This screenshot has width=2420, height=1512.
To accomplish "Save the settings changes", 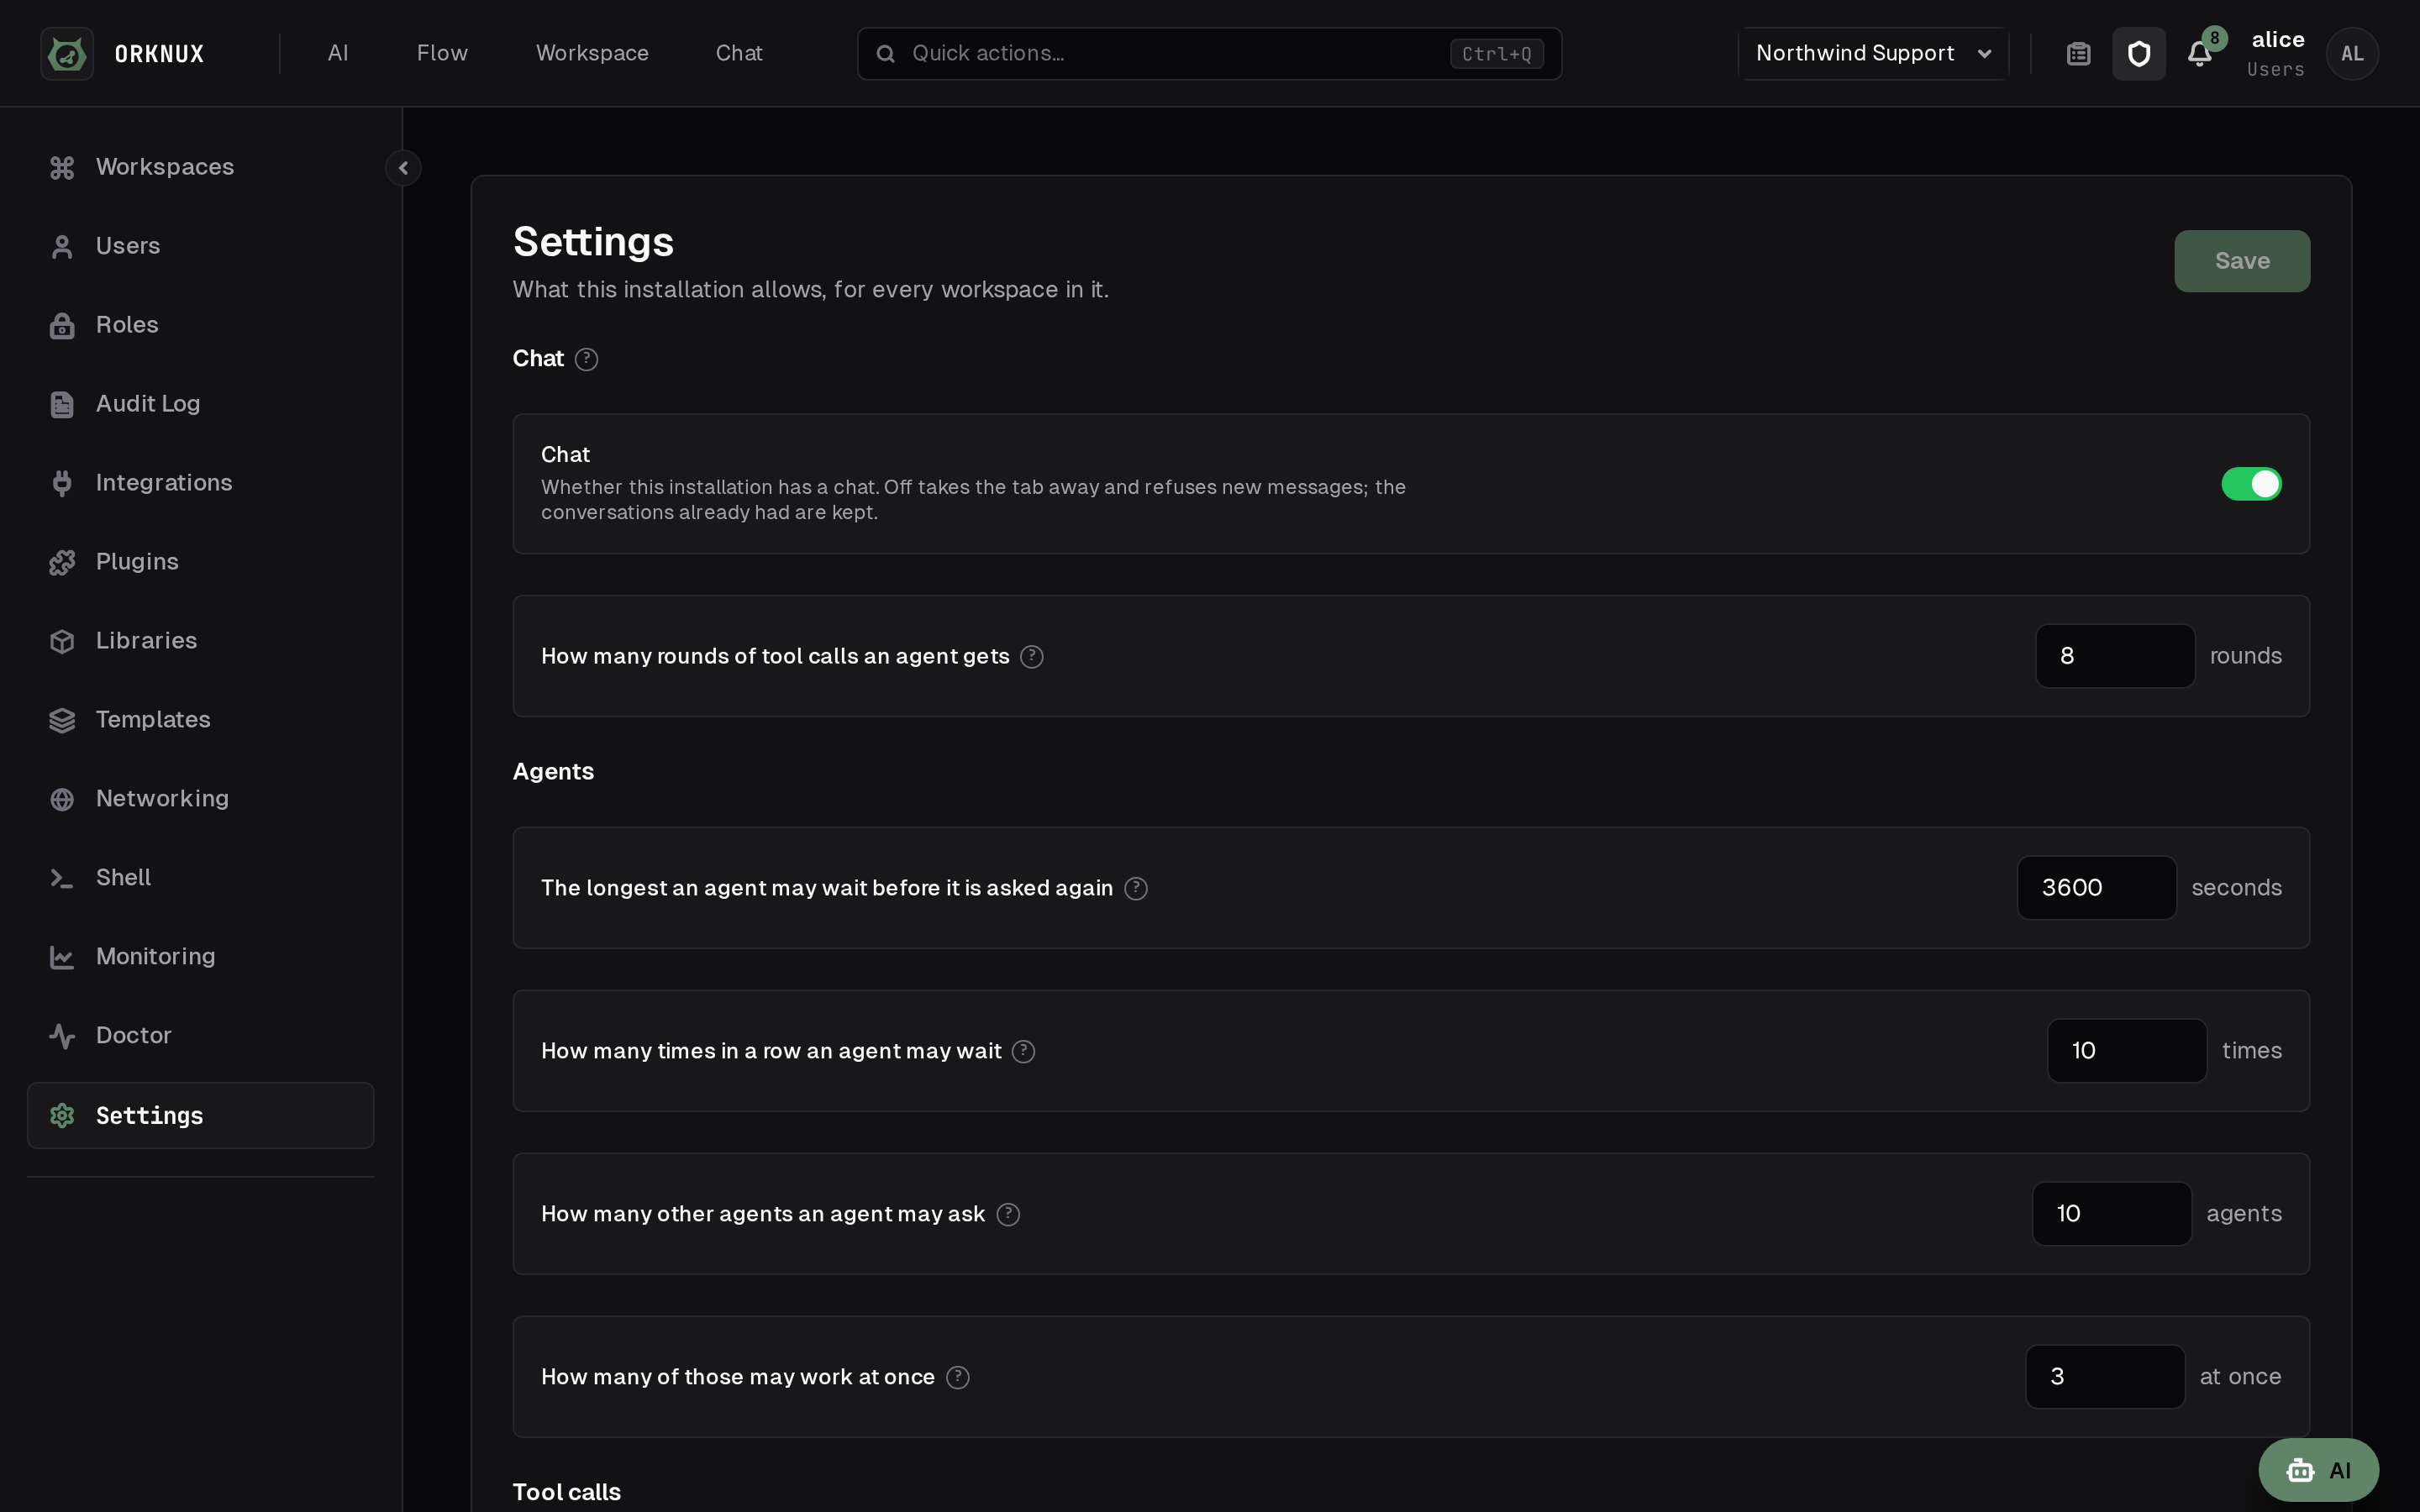I will [x=2242, y=261].
